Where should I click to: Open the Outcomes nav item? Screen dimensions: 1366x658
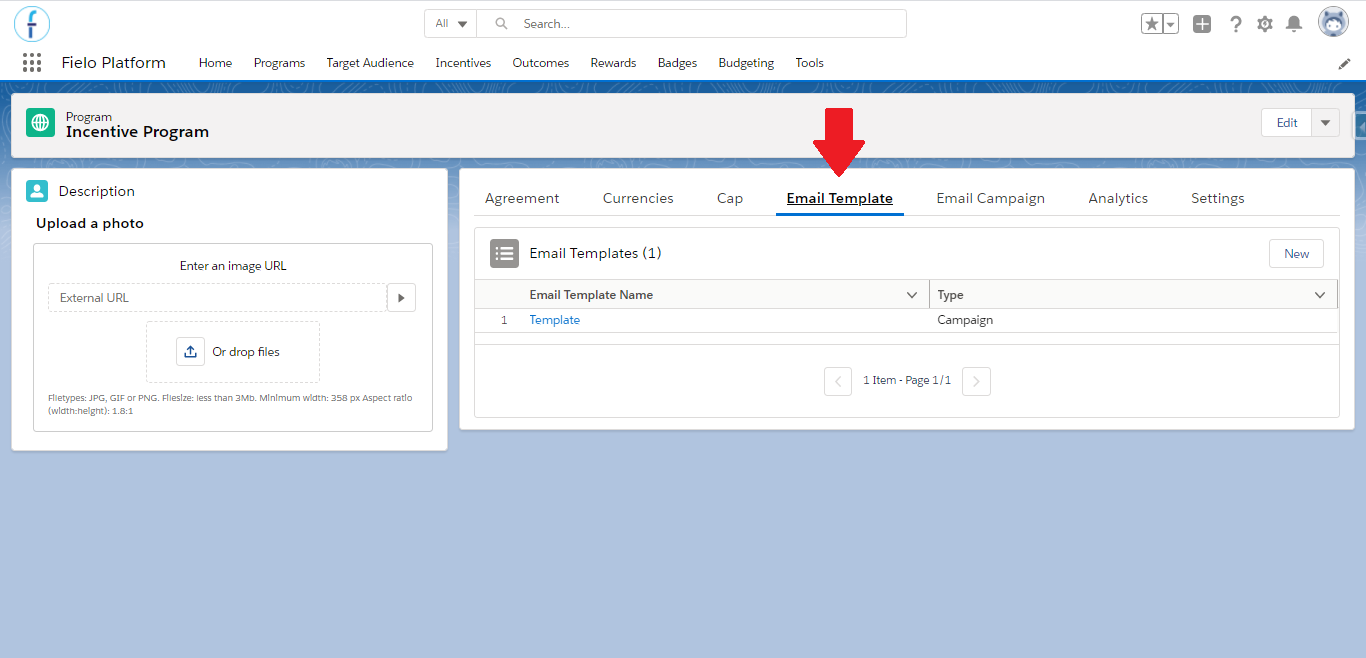tap(541, 63)
